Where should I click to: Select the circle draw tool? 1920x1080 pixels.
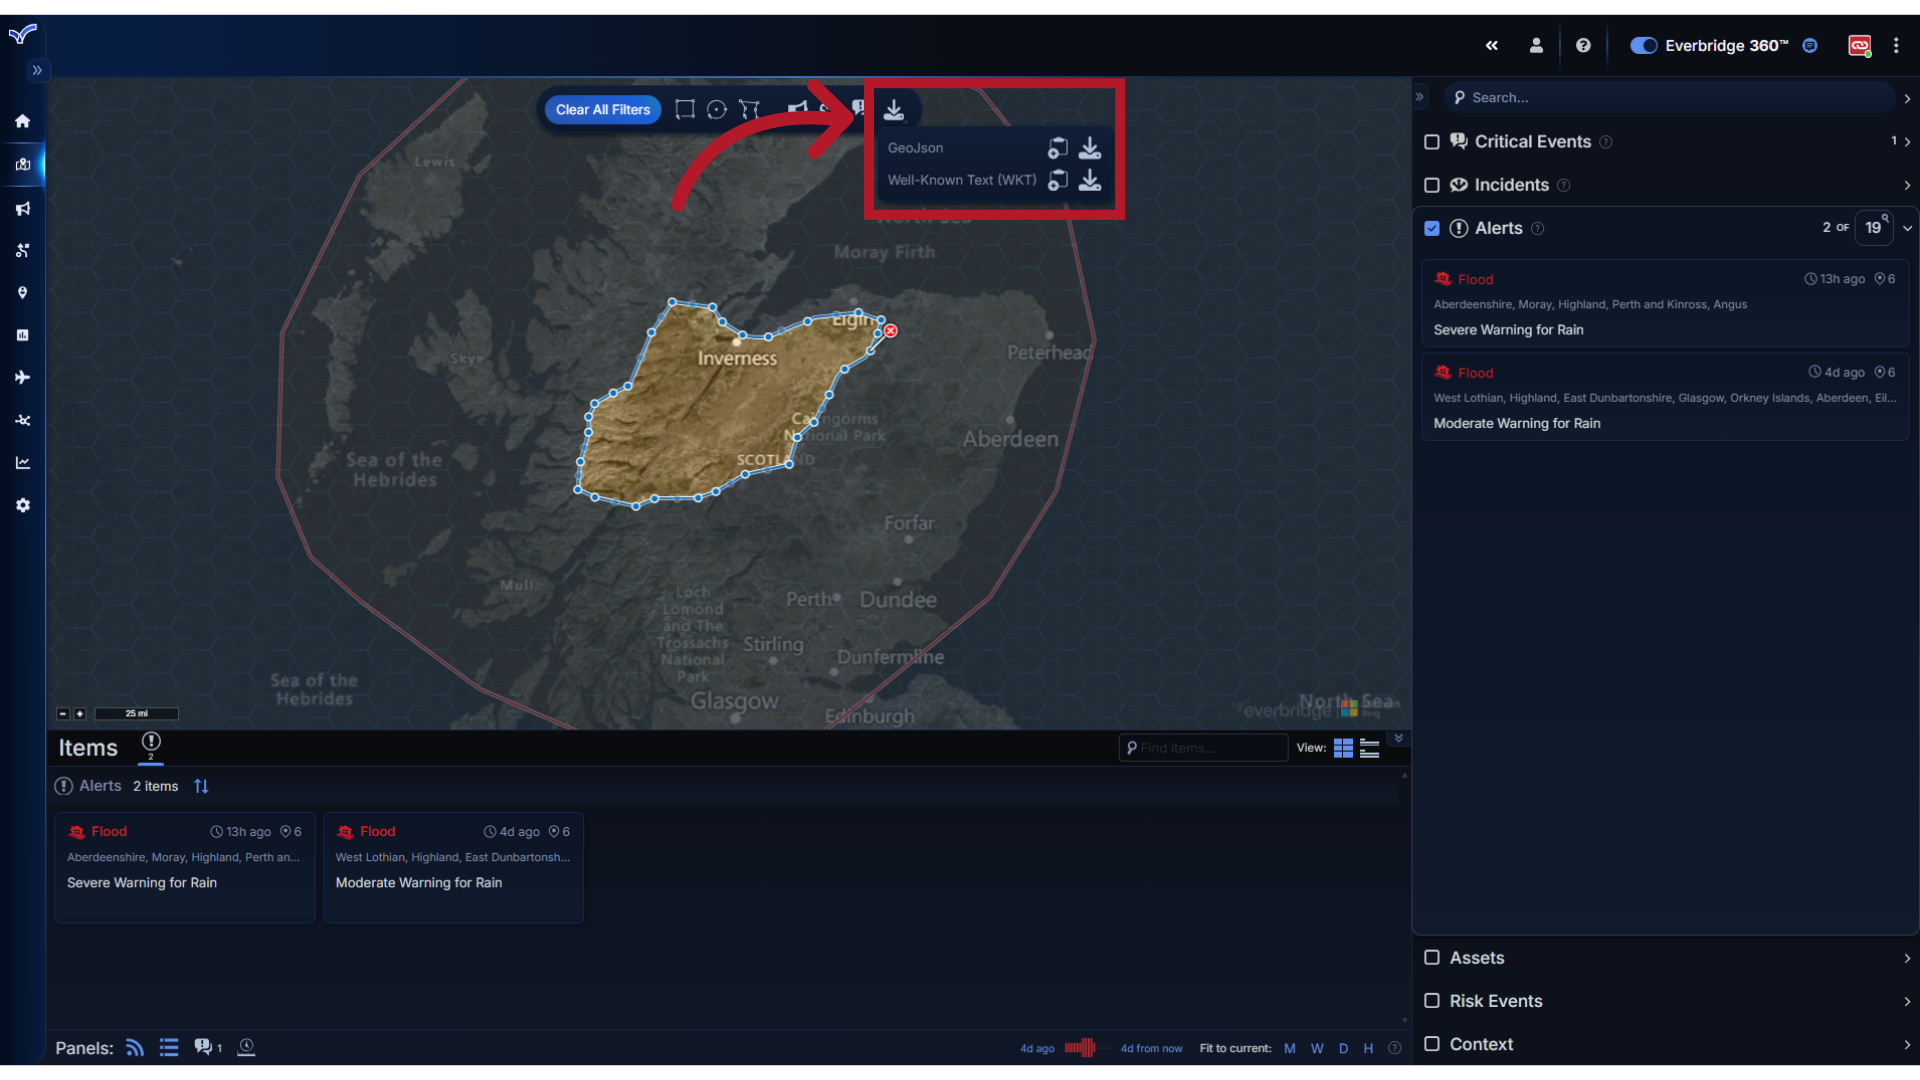(x=717, y=110)
